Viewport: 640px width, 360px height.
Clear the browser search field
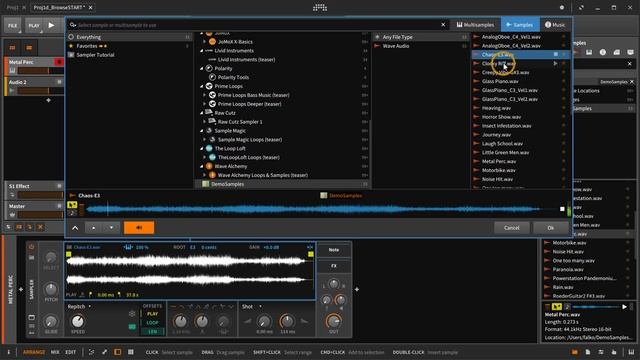click(443, 25)
